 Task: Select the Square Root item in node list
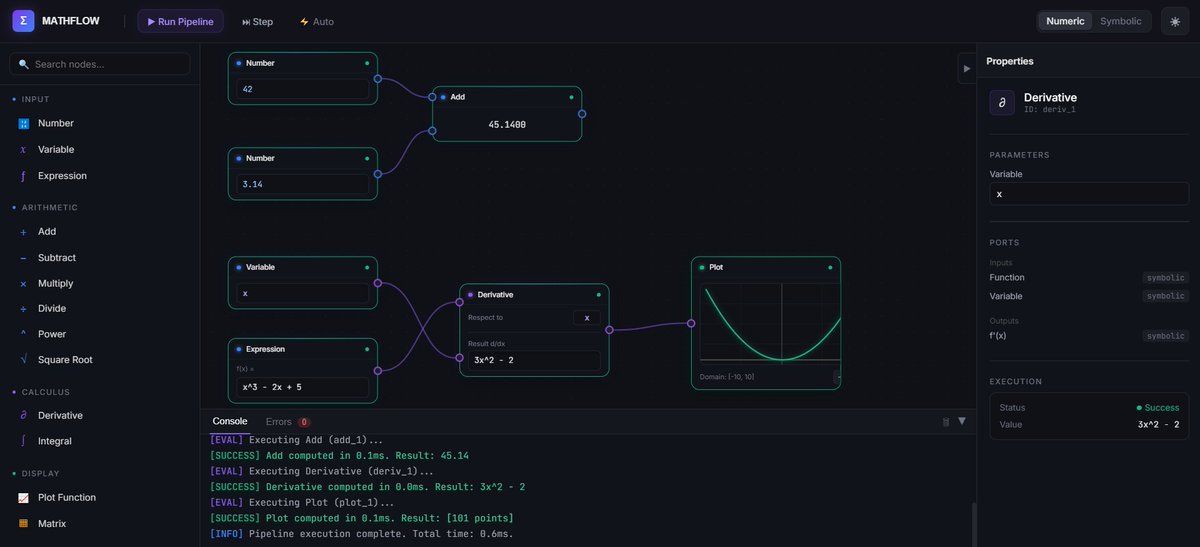coord(100,360)
